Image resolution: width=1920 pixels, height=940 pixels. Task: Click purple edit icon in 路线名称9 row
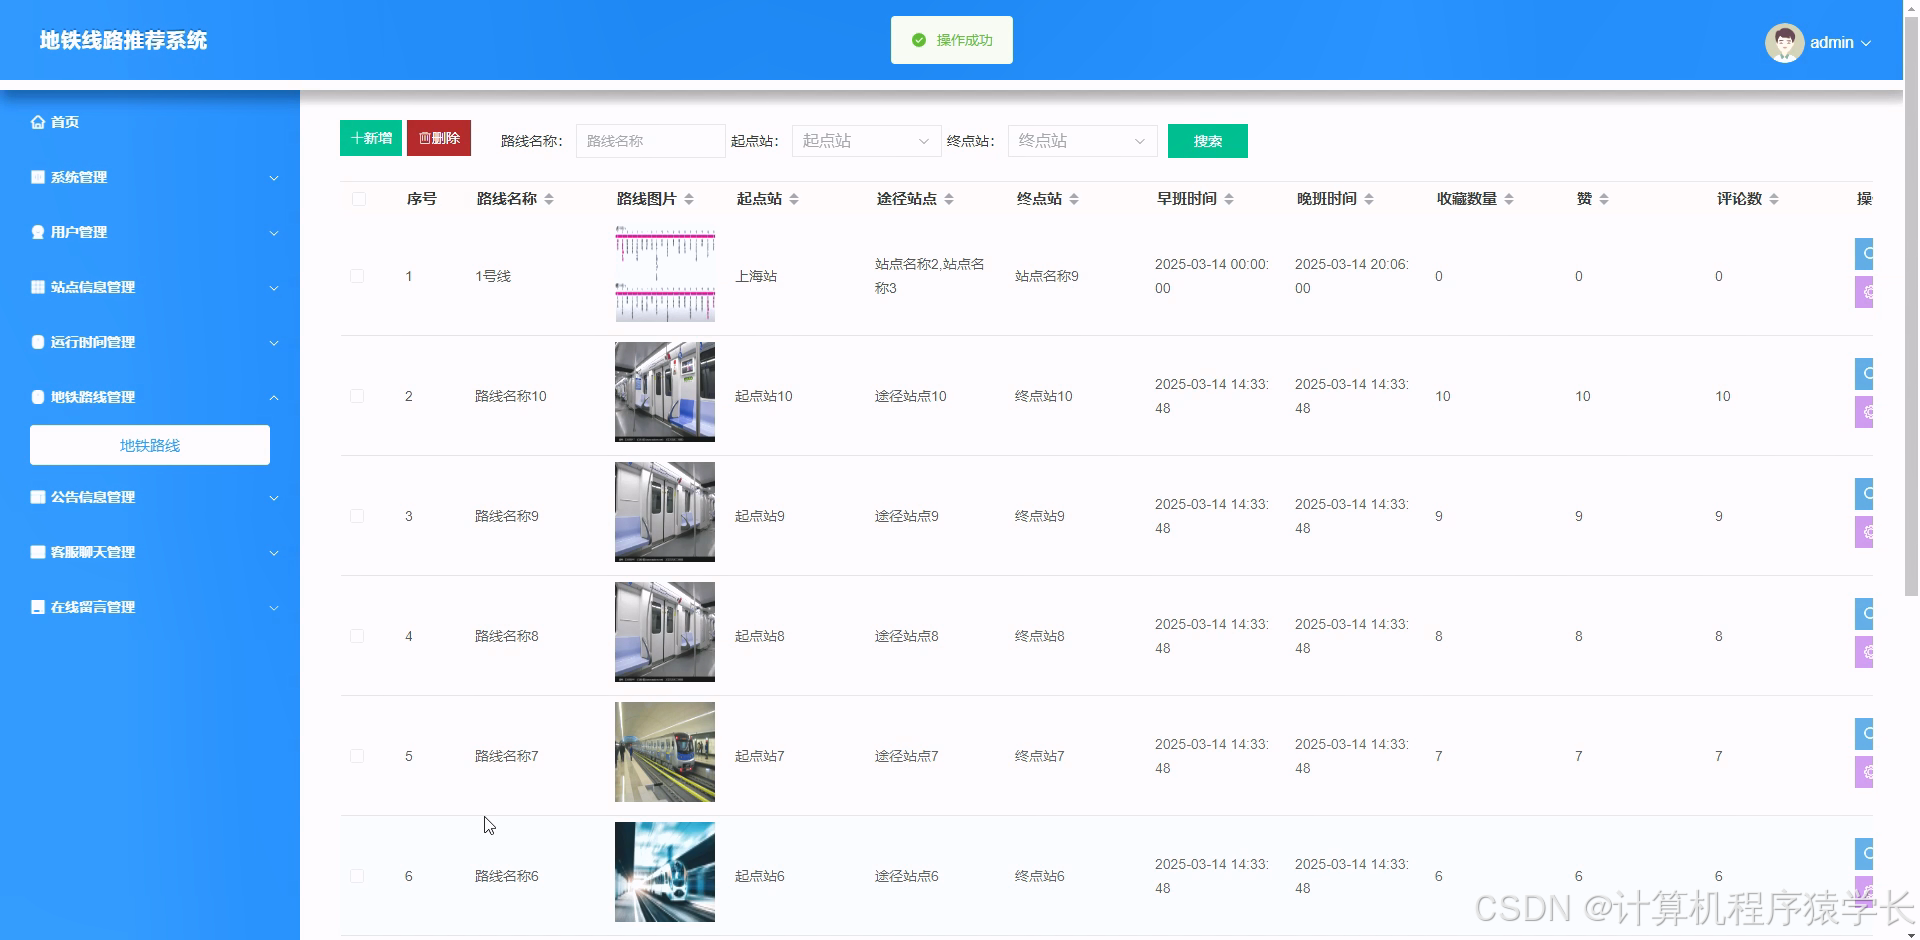coord(1864,532)
